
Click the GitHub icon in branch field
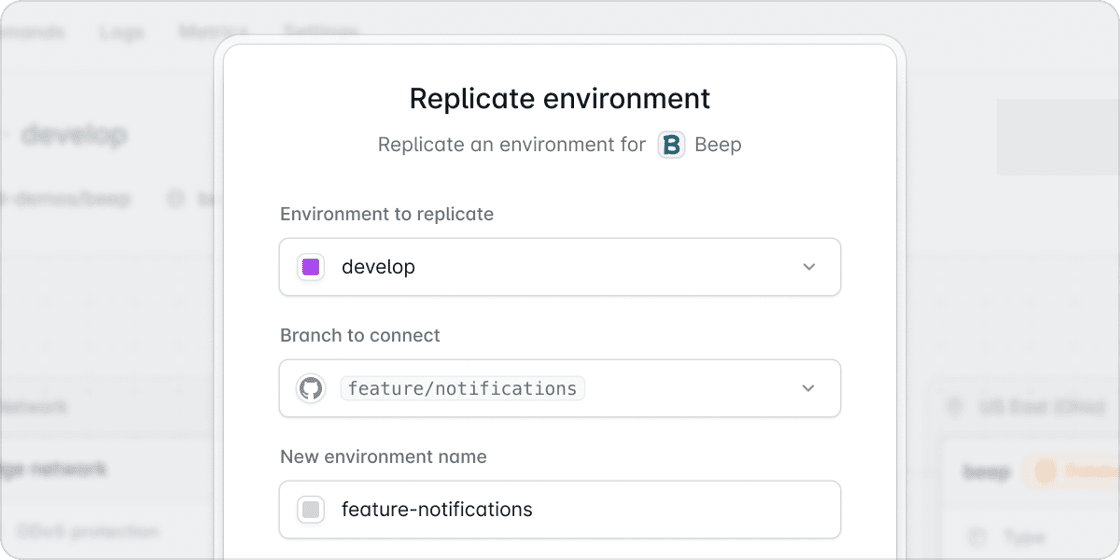tap(311, 388)
